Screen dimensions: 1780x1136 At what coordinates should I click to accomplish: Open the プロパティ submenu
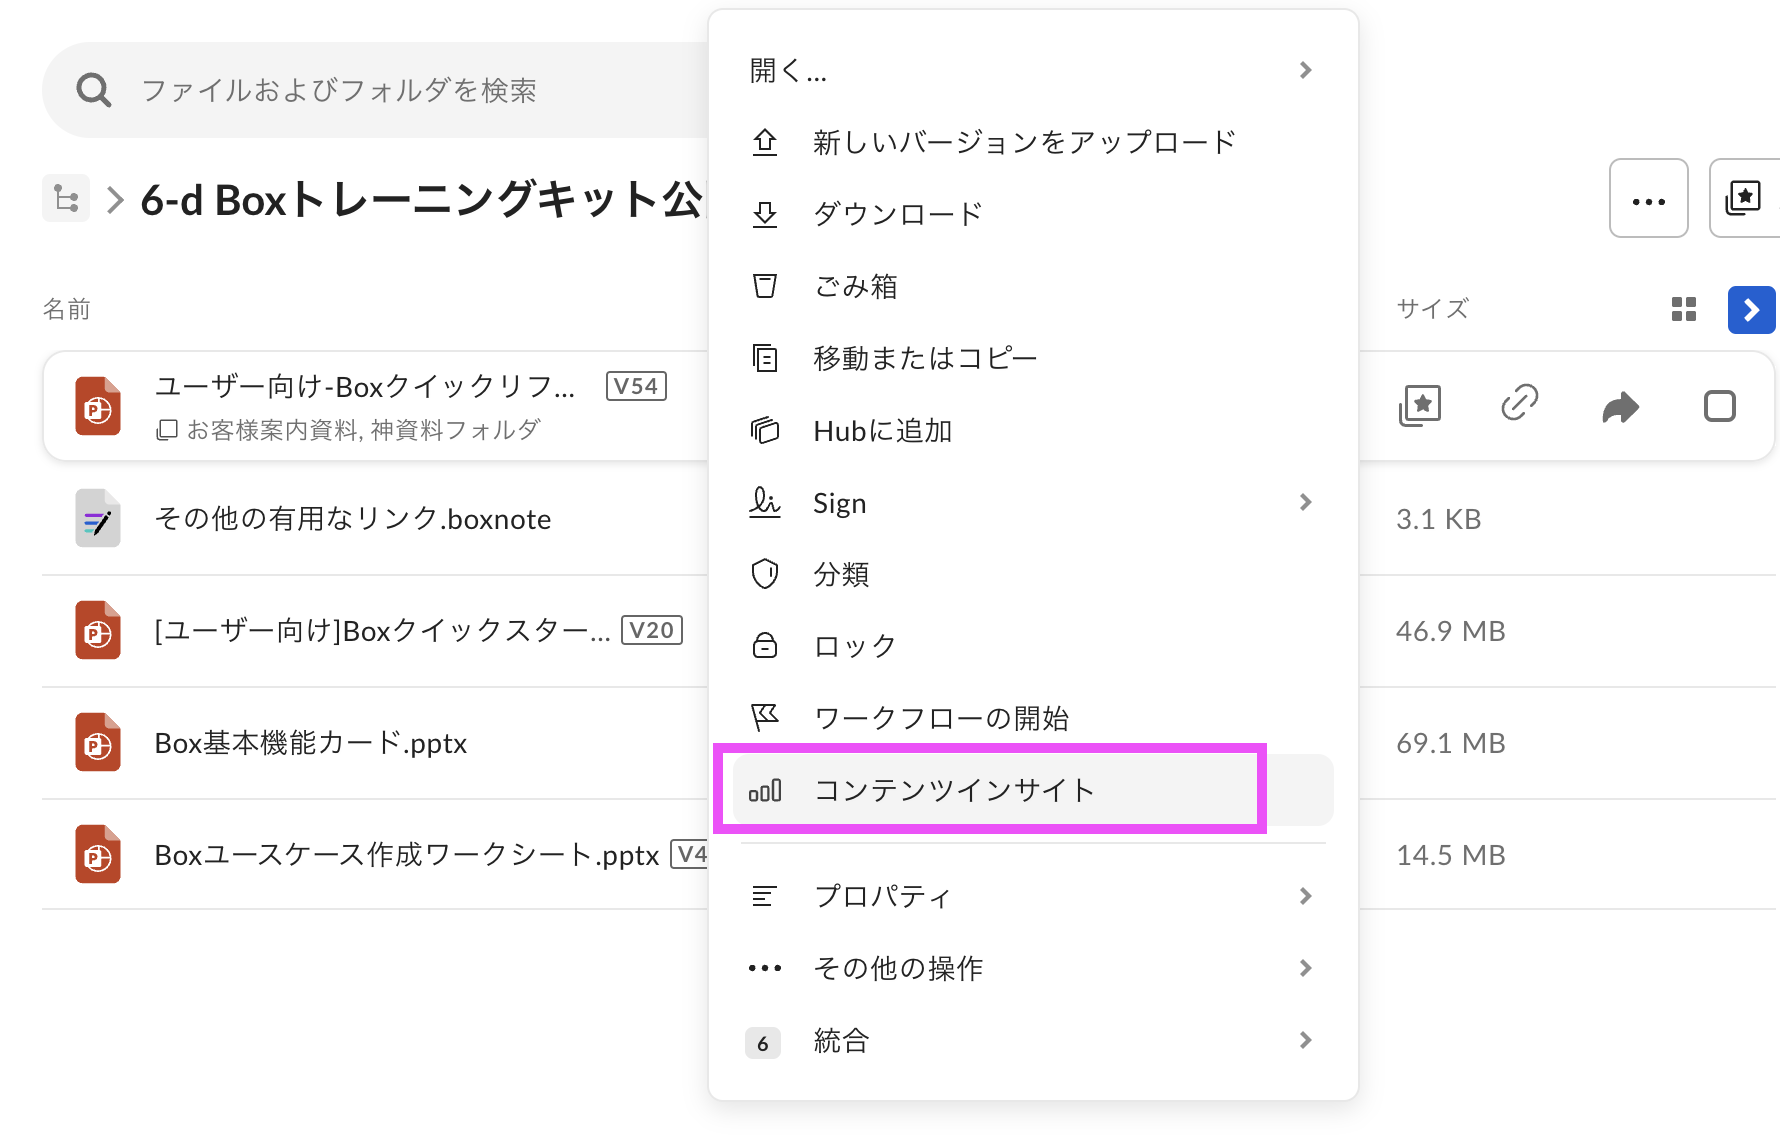[1033, 896]
